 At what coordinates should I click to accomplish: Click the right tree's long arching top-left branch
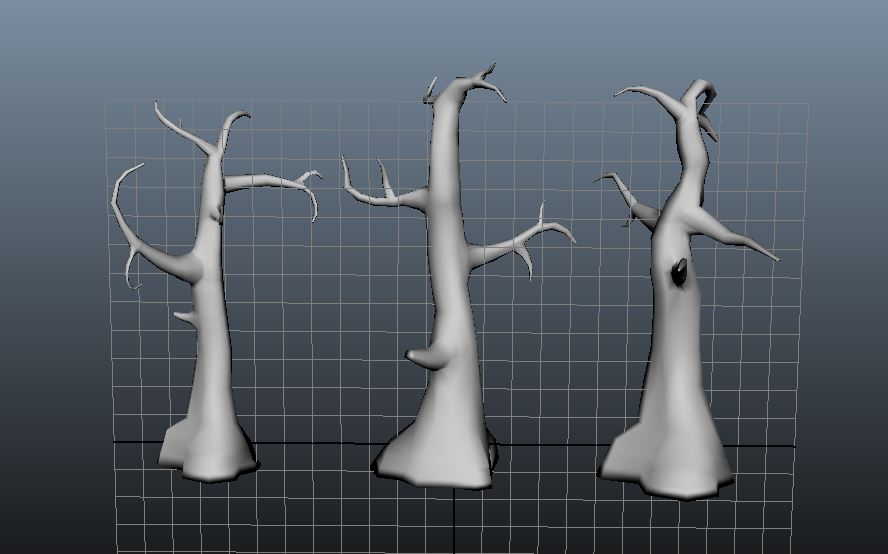click(x=652, y=97)
